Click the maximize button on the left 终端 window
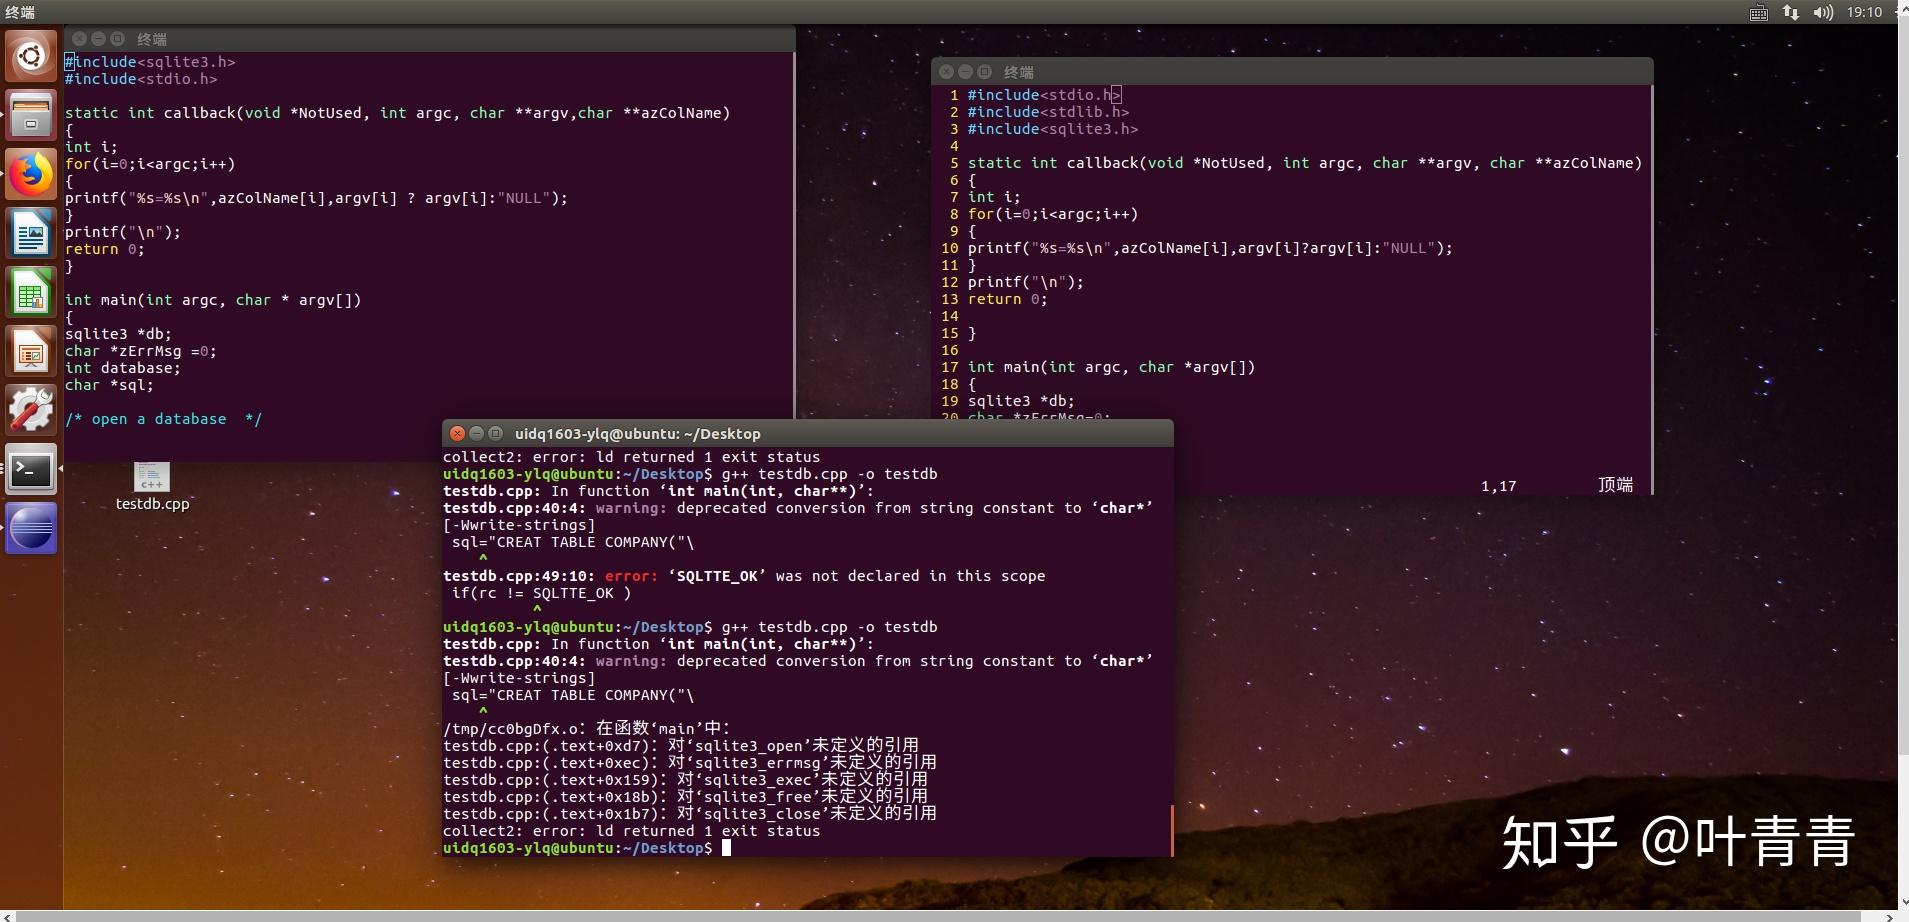The width and height of the screenshot is (1909, 922). click(118, 38)
